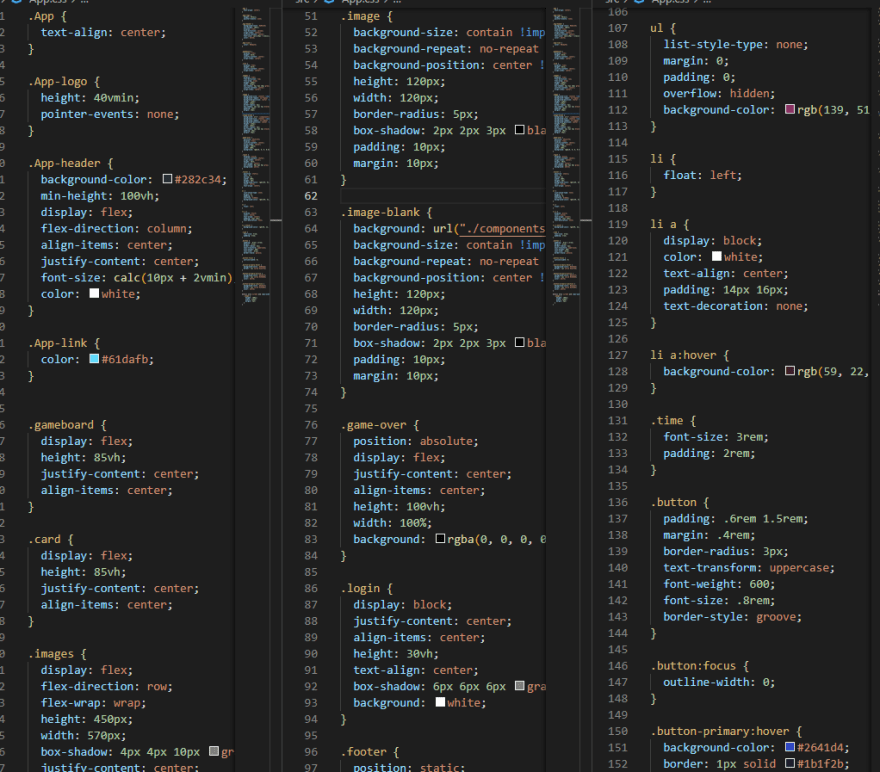Click the ".image-blank {" selector
Screen dimensions: 880x772
pyautogui.click(x=387, y=212)
